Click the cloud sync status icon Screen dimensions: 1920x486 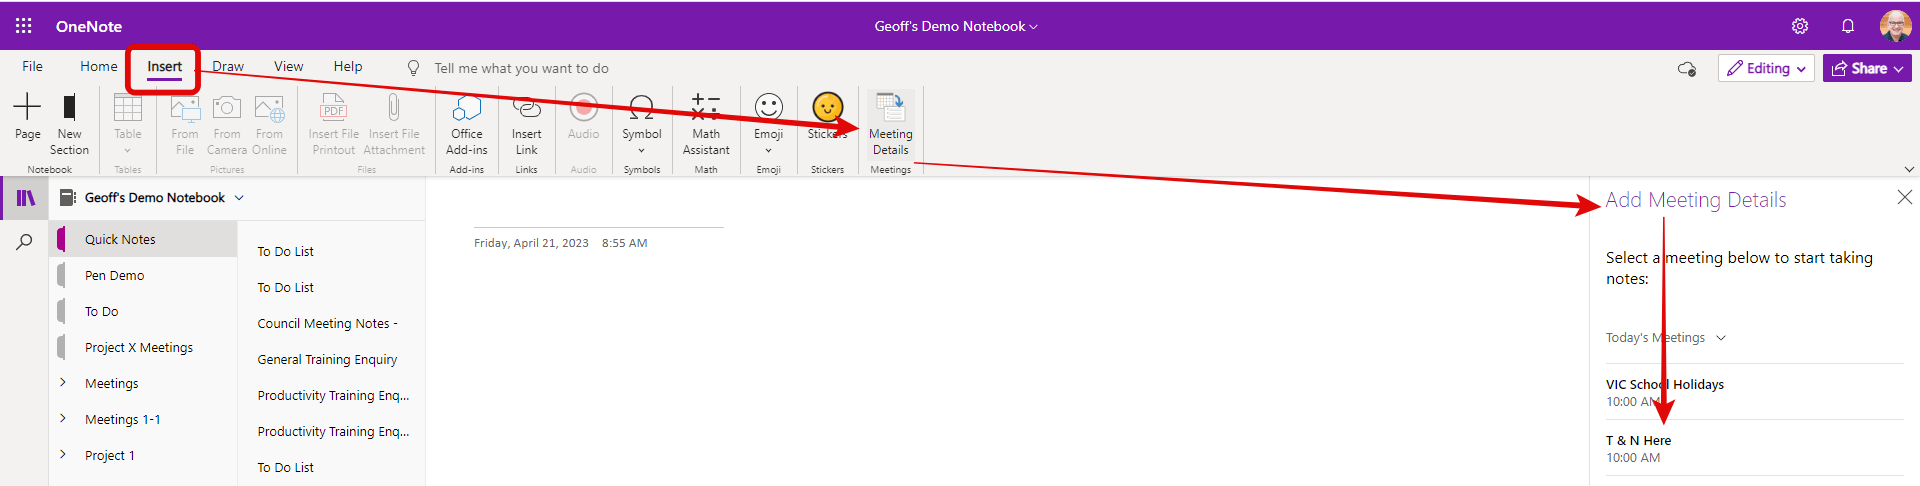click(x=1687, y=69)
